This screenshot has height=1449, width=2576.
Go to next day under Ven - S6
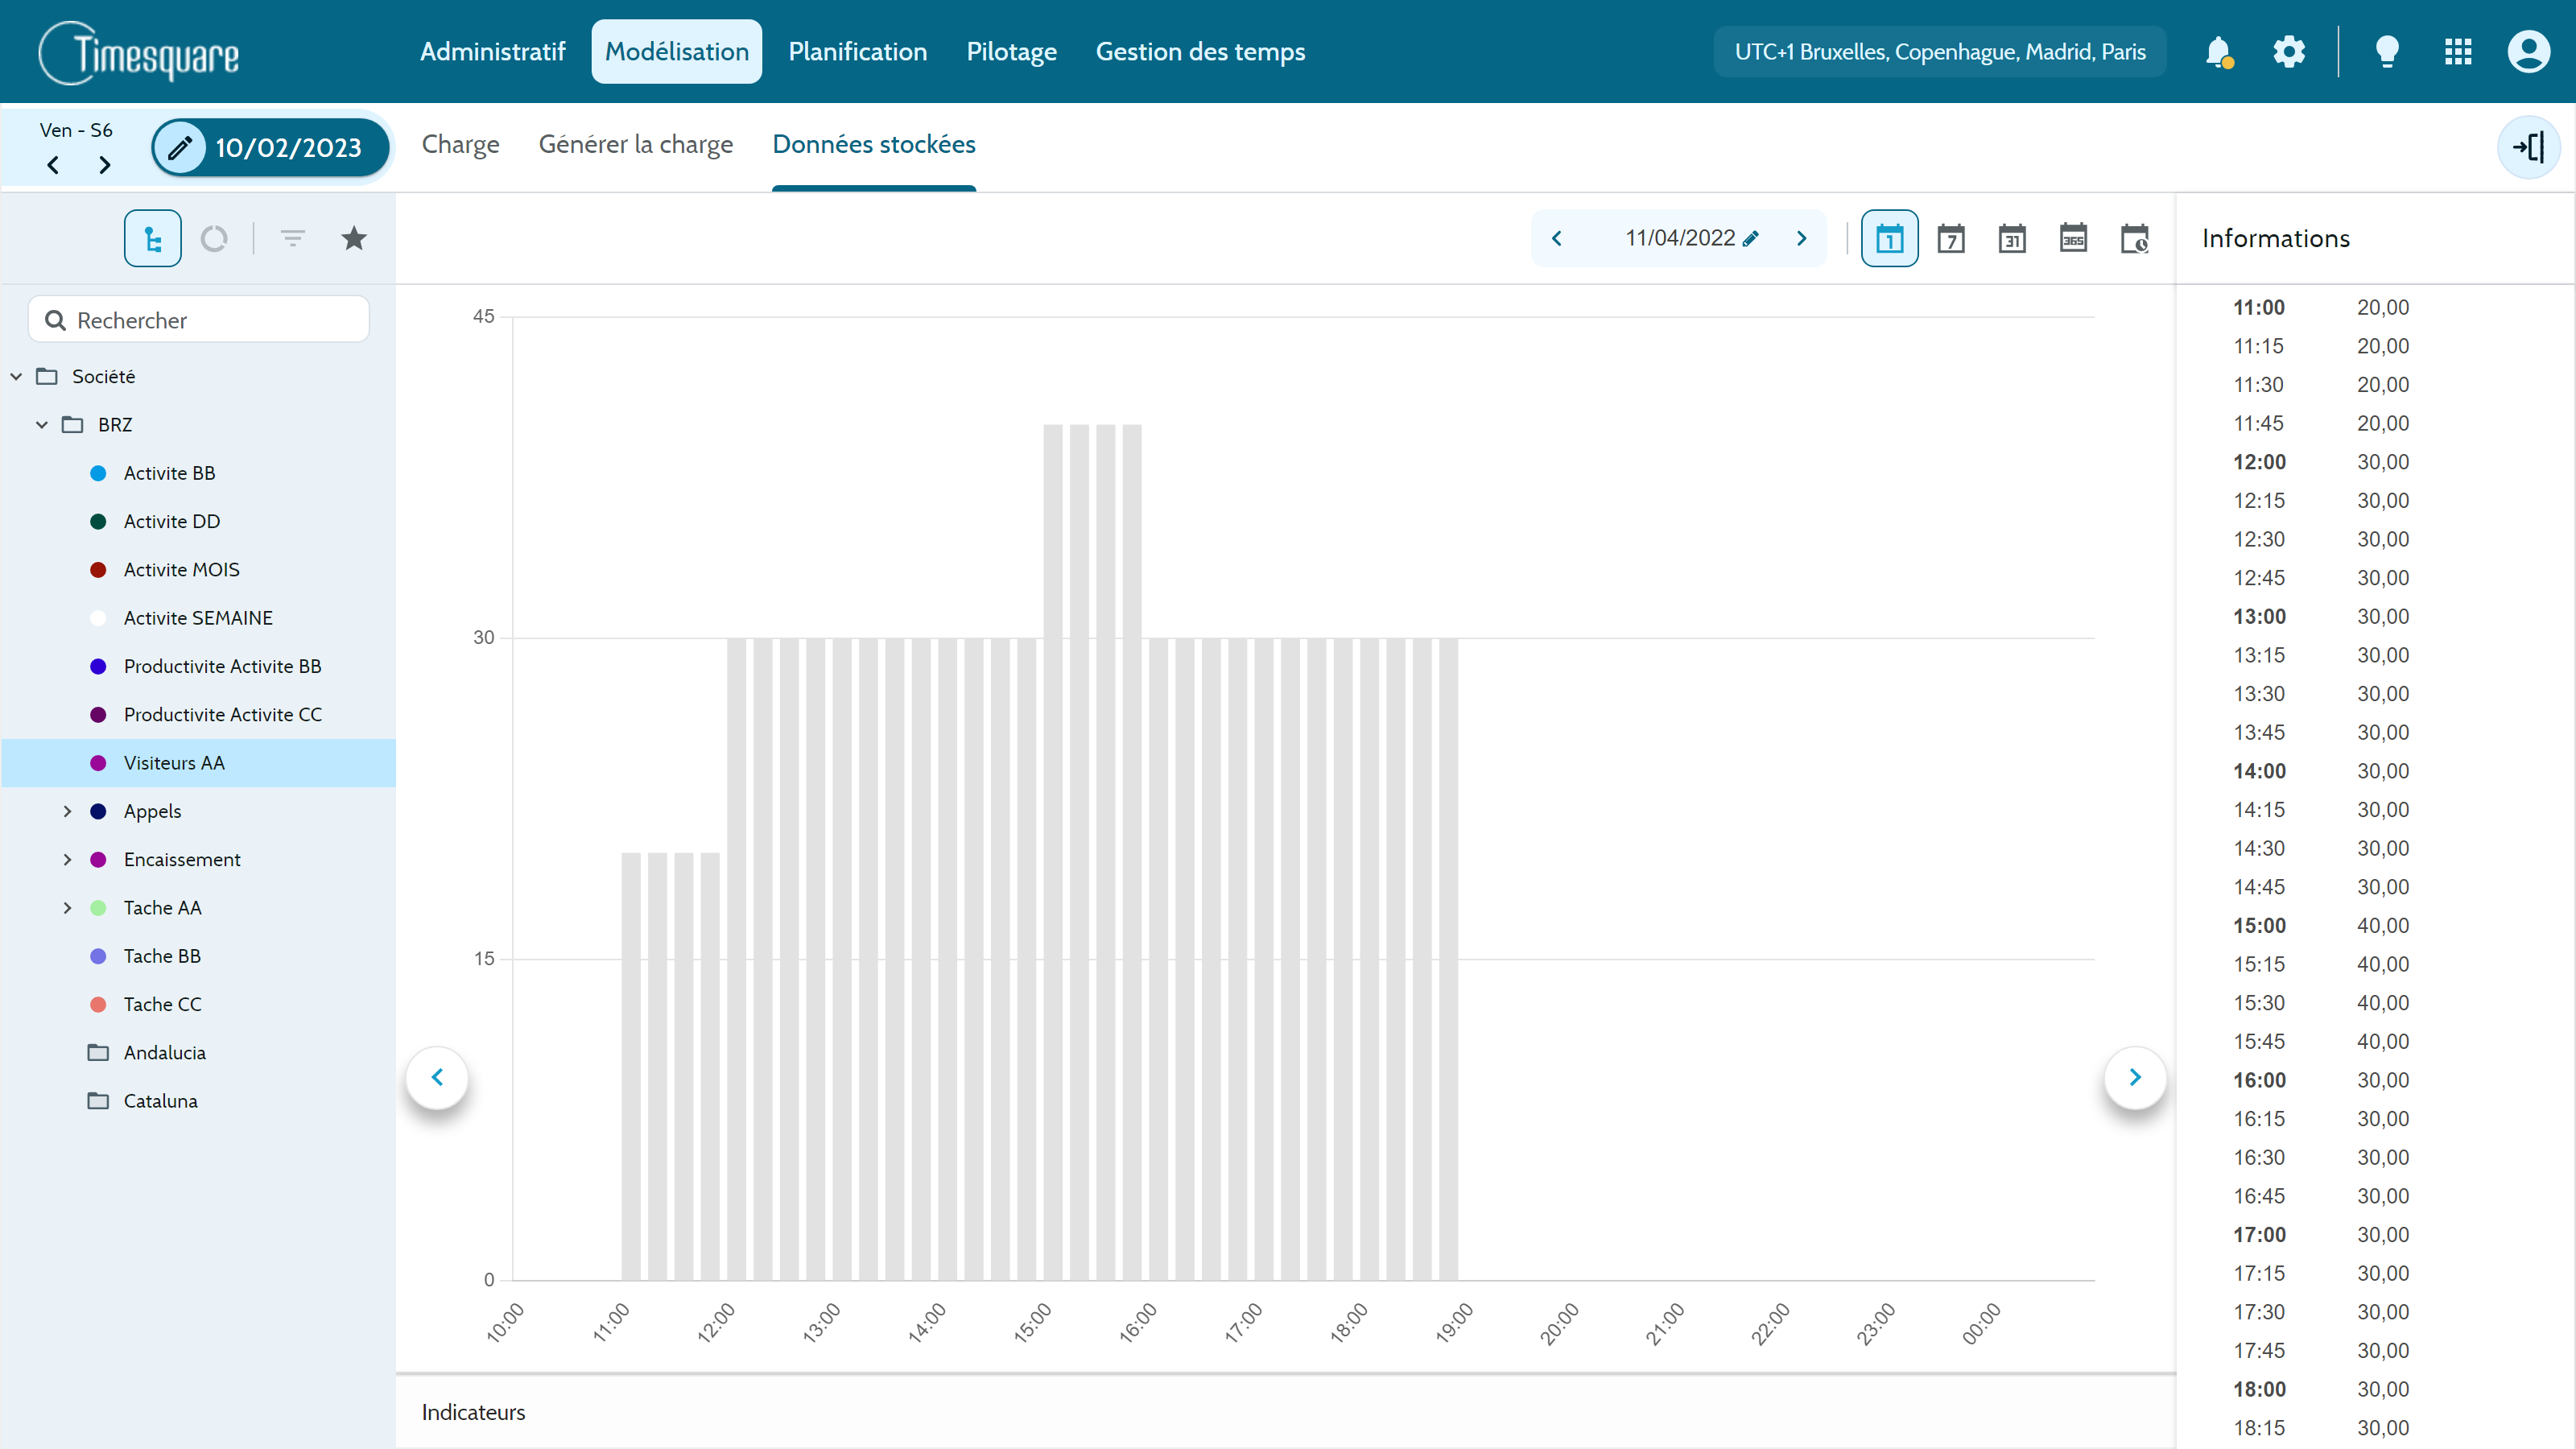click(x=104, y=165)
